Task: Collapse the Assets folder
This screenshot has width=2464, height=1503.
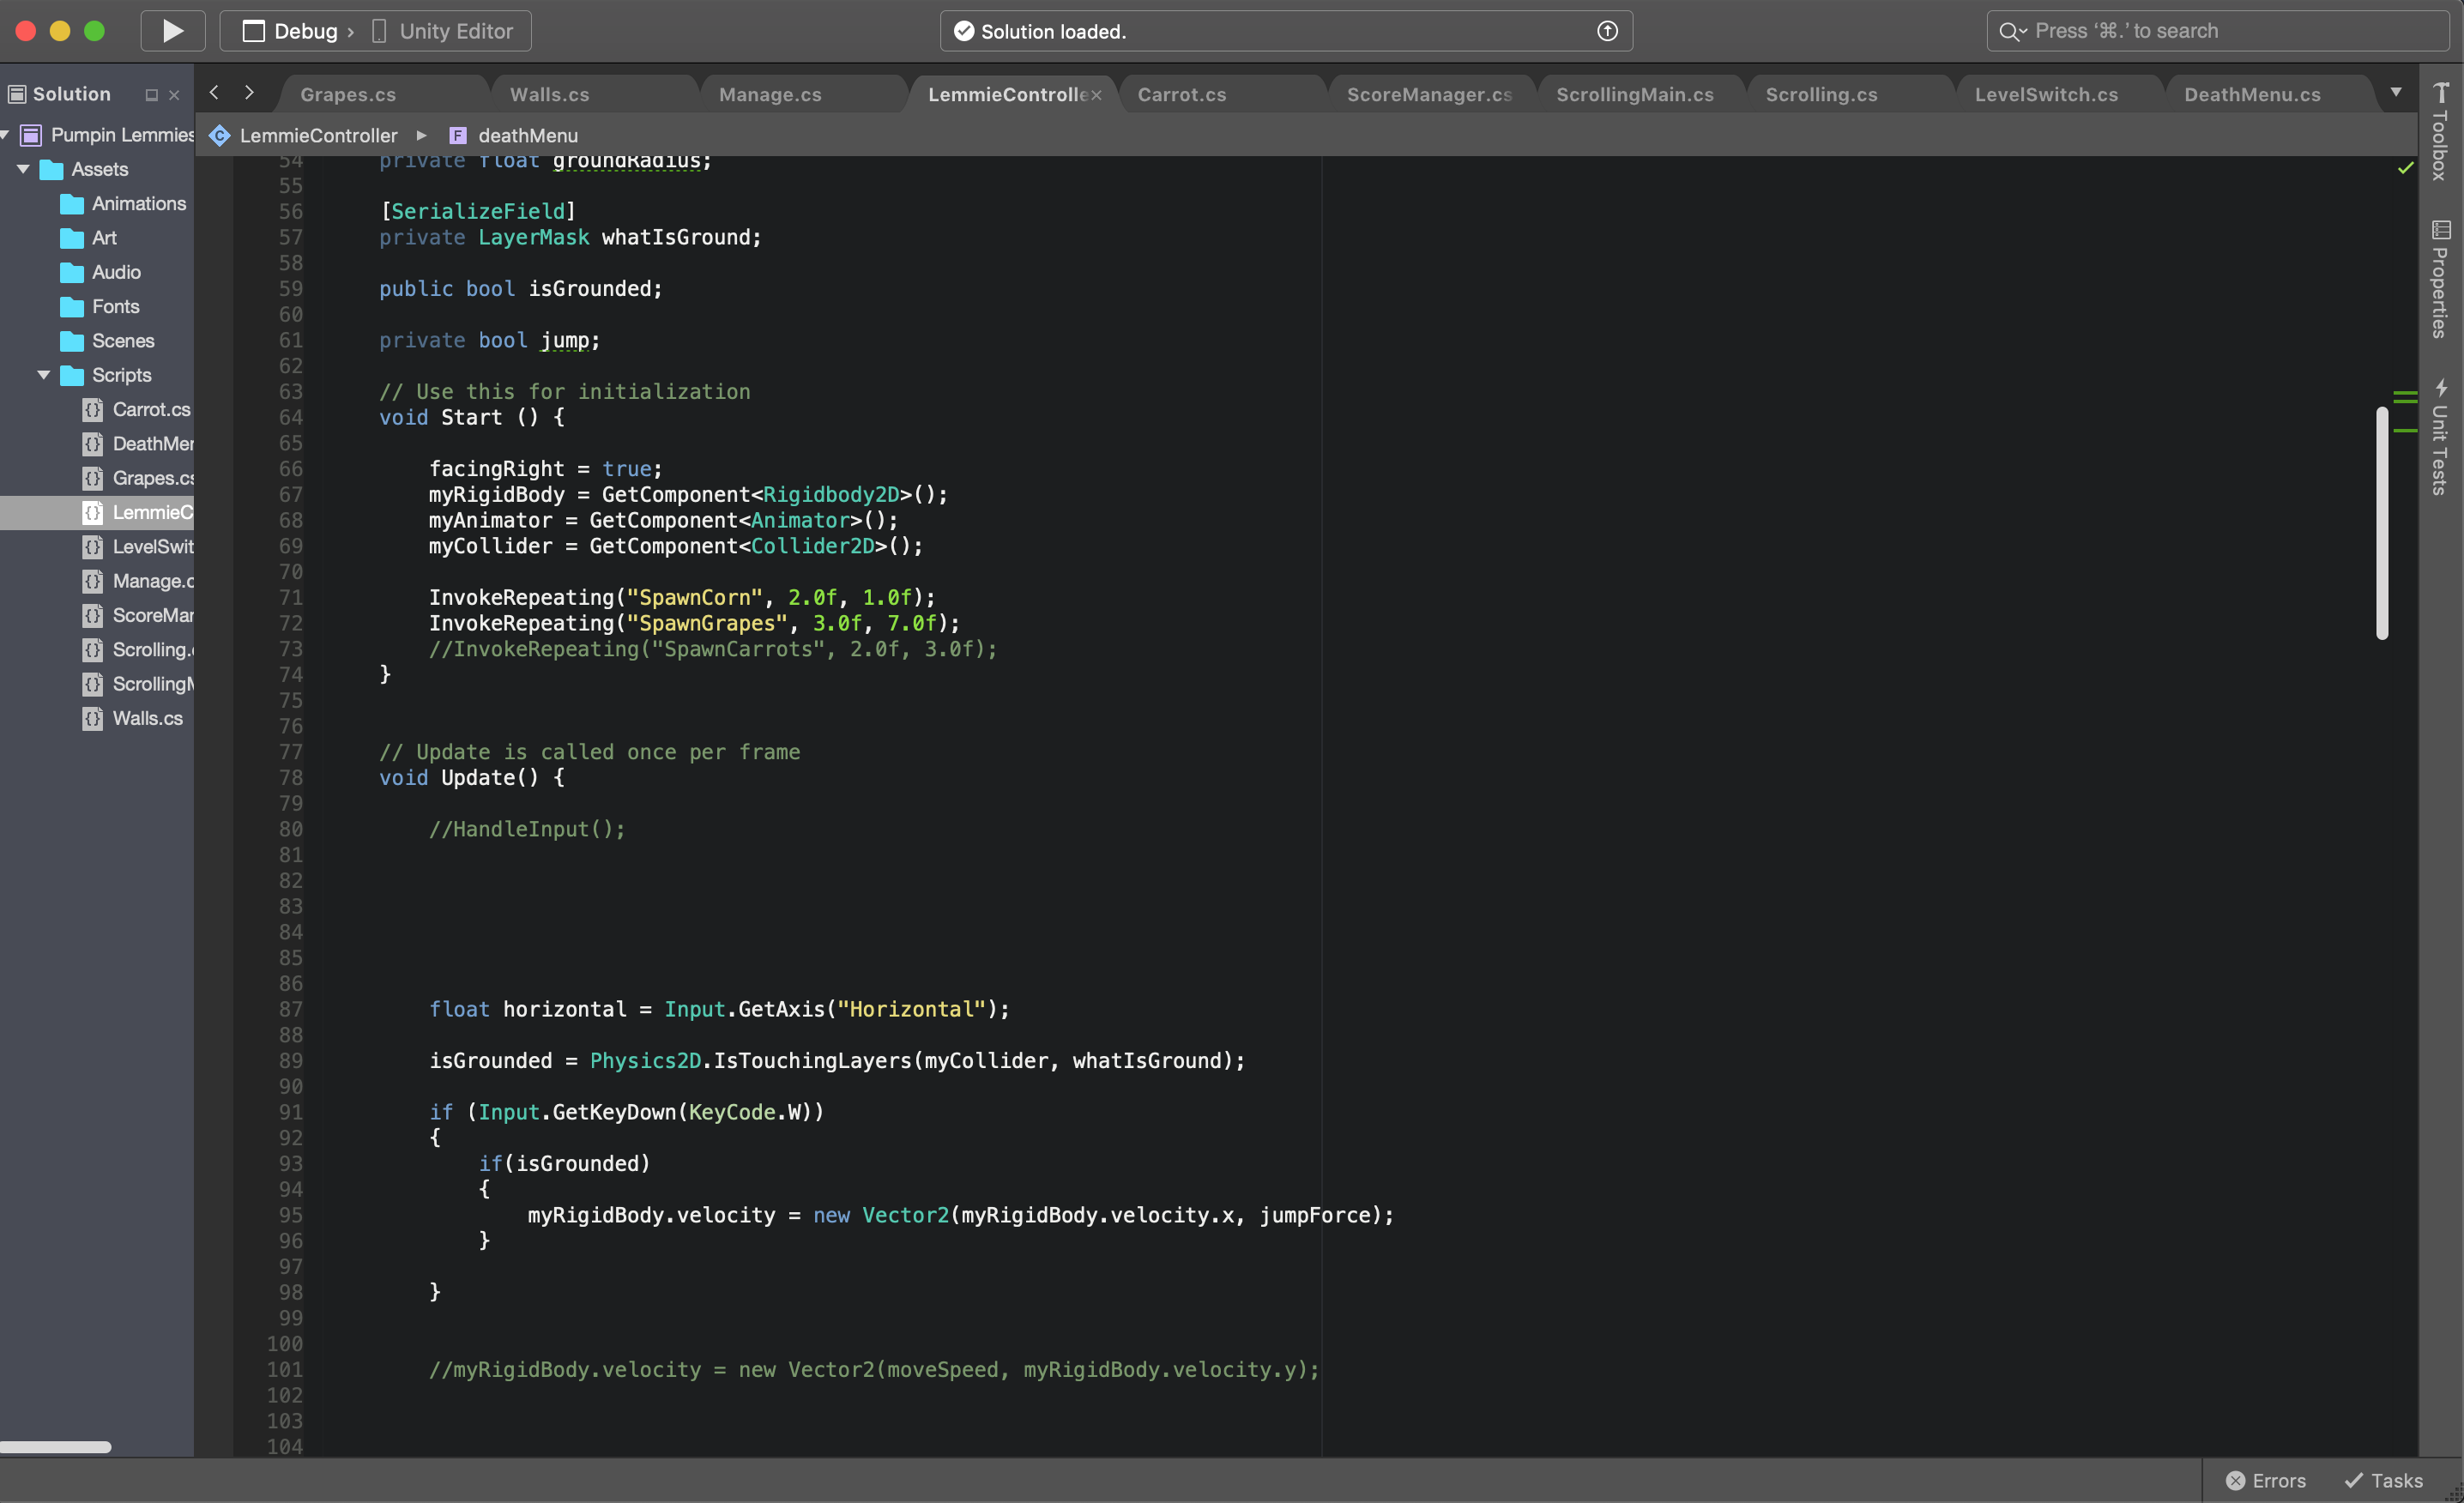Action: (23, 169)
